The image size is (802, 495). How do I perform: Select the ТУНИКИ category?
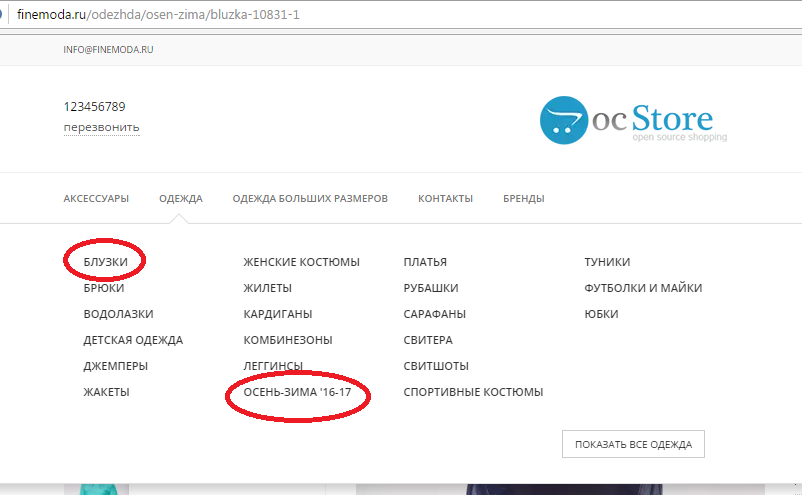click(607, 262)
